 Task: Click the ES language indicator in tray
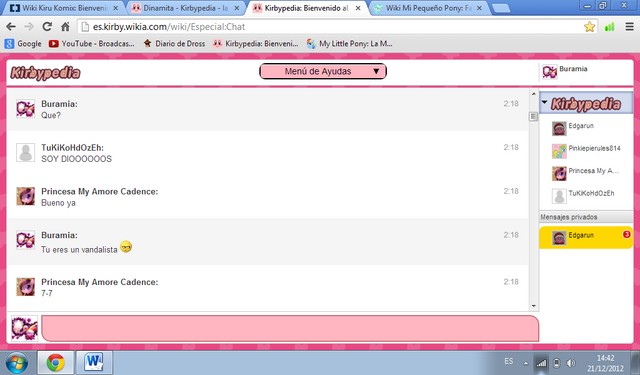509,362
